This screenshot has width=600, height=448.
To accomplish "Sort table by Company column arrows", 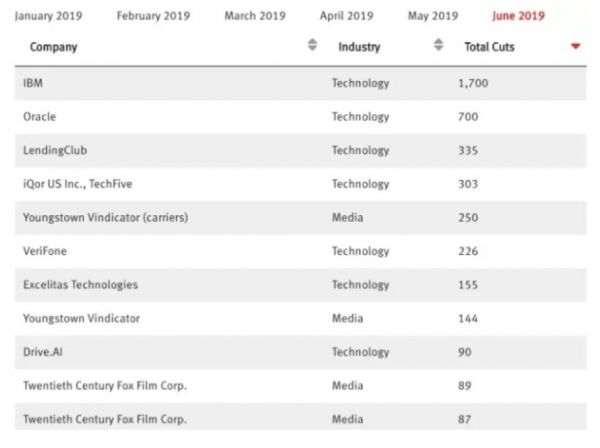I will coord(312,46).
